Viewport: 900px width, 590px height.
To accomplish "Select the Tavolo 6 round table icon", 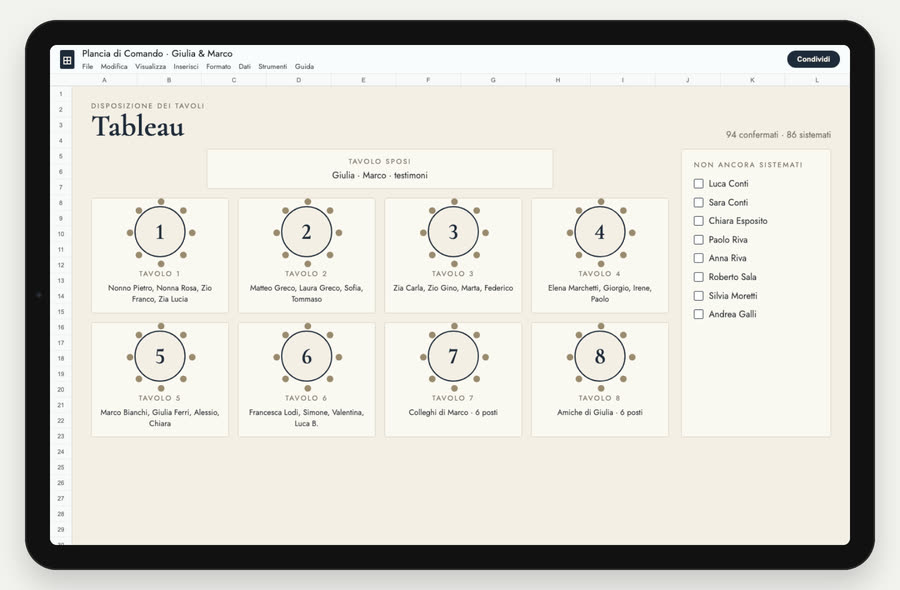I will (307, 356).
